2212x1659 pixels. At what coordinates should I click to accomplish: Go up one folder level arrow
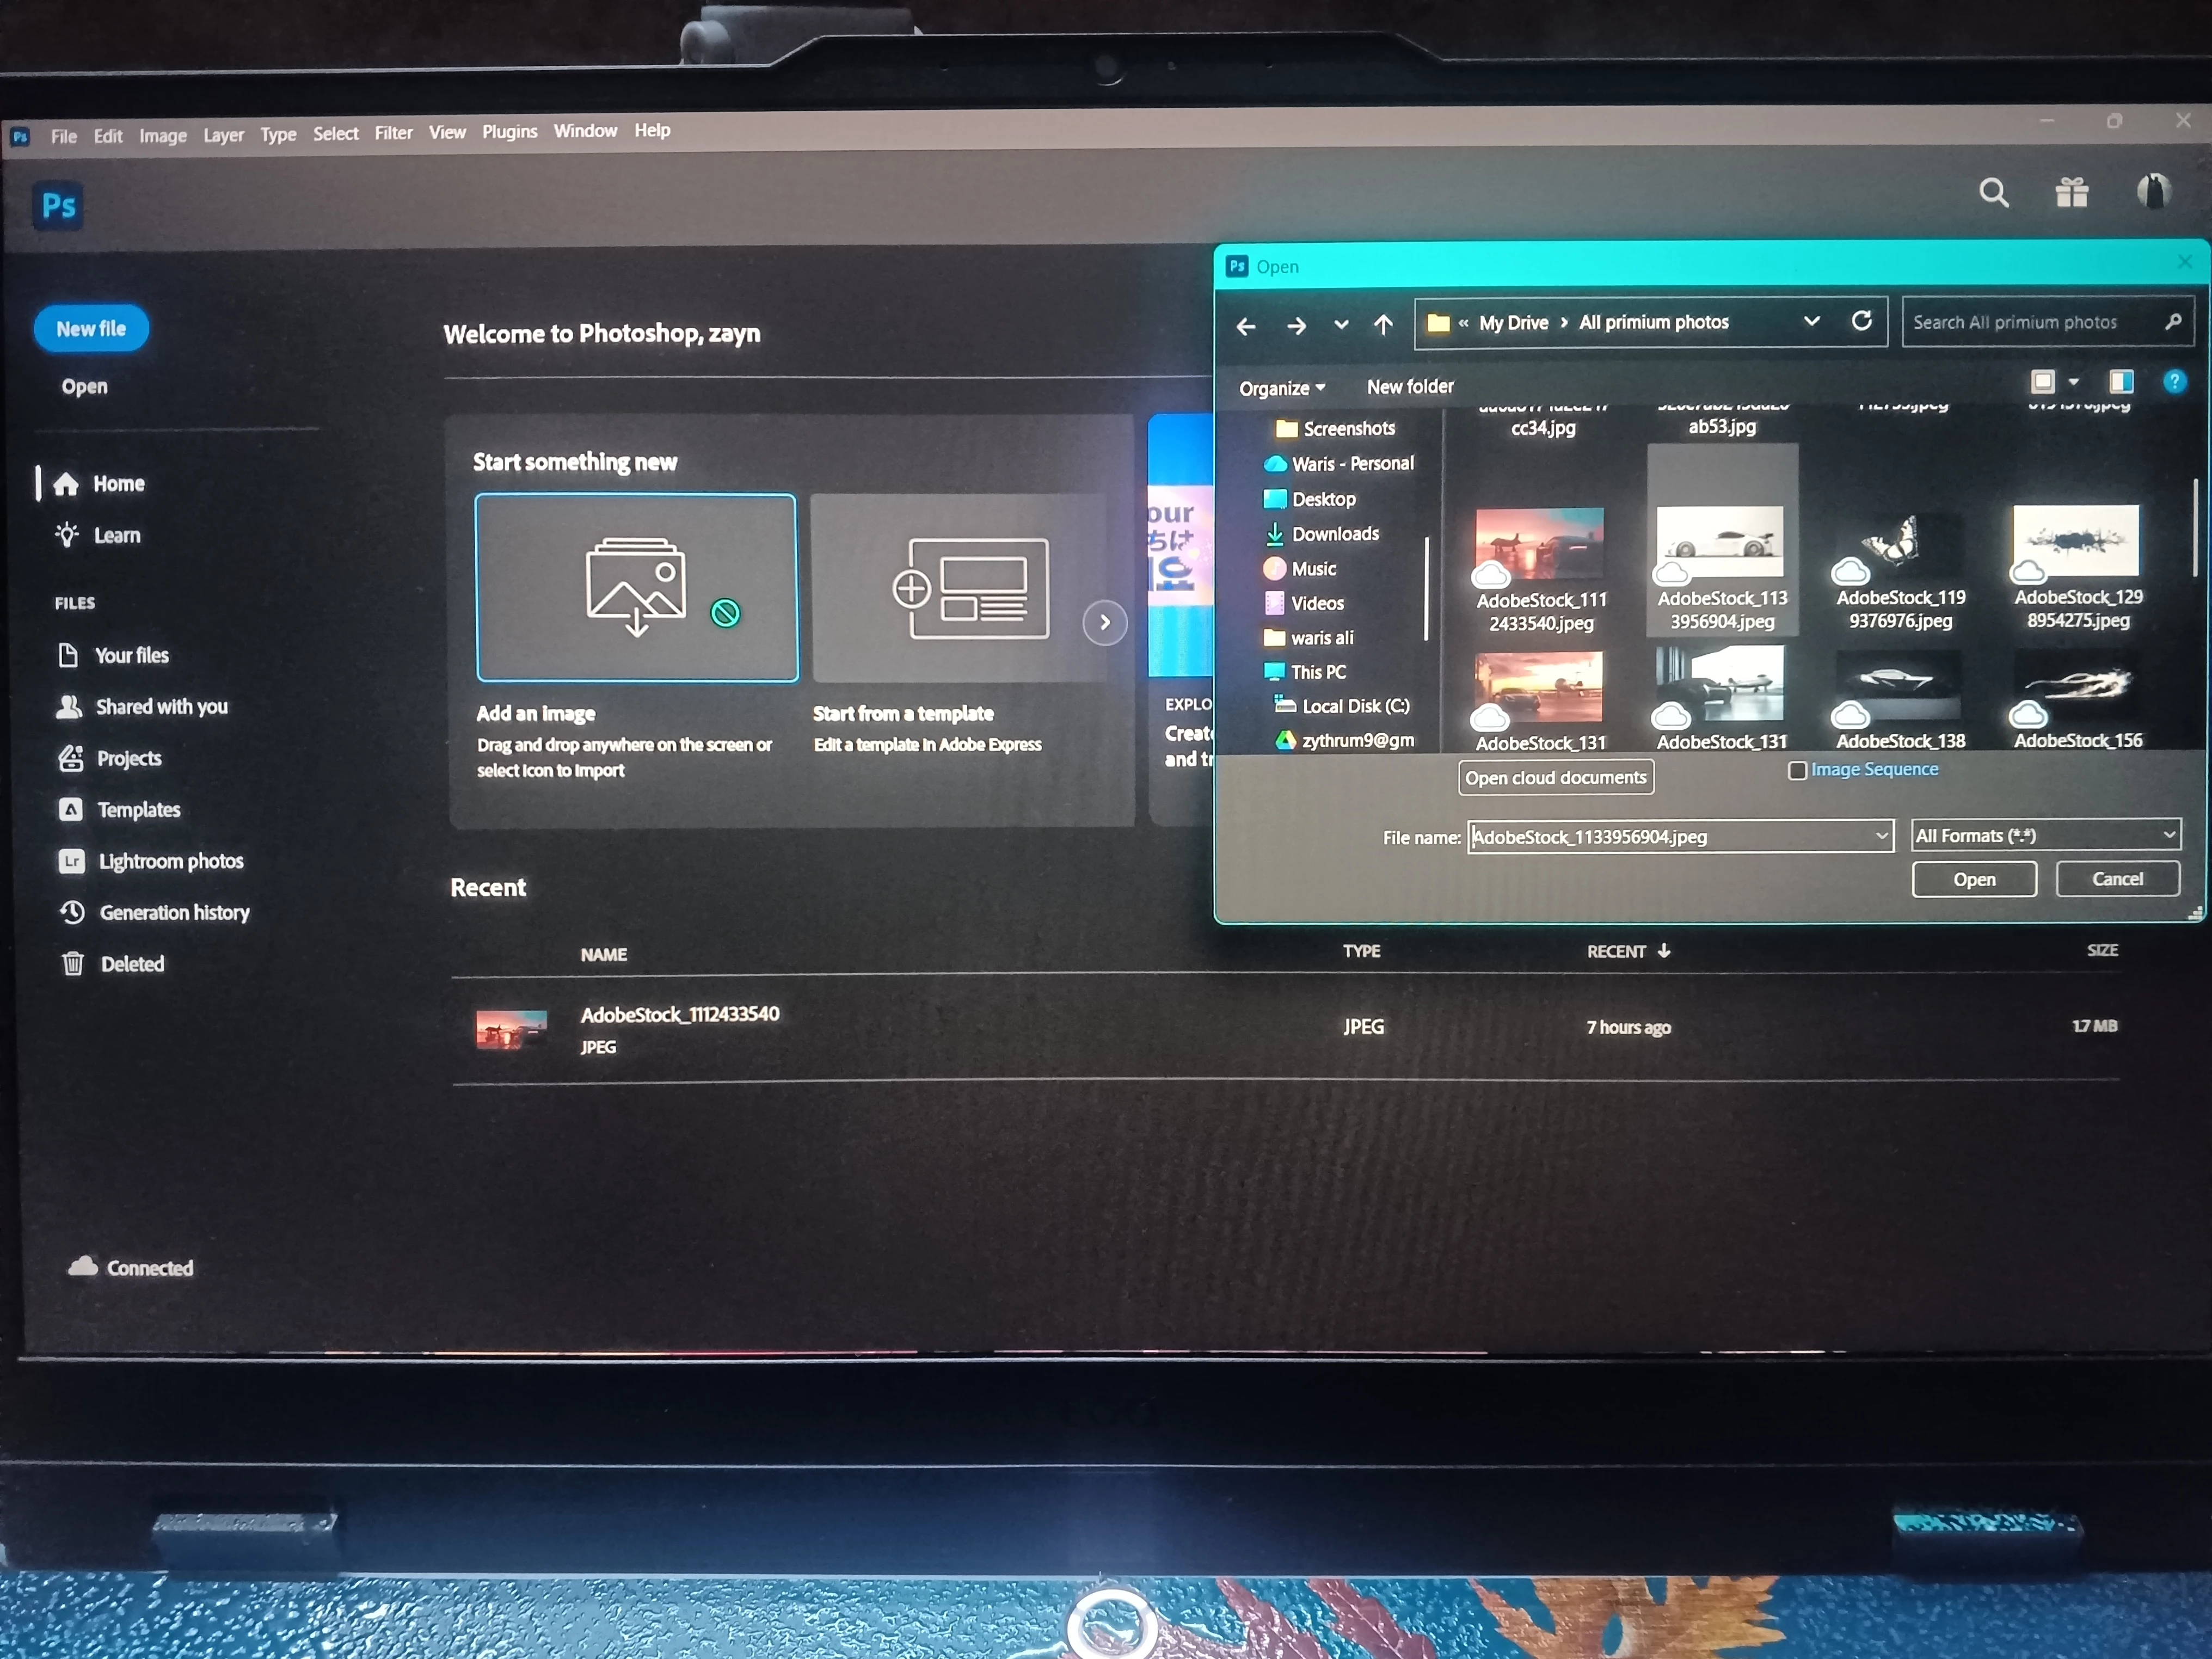tap(1383, 325)
